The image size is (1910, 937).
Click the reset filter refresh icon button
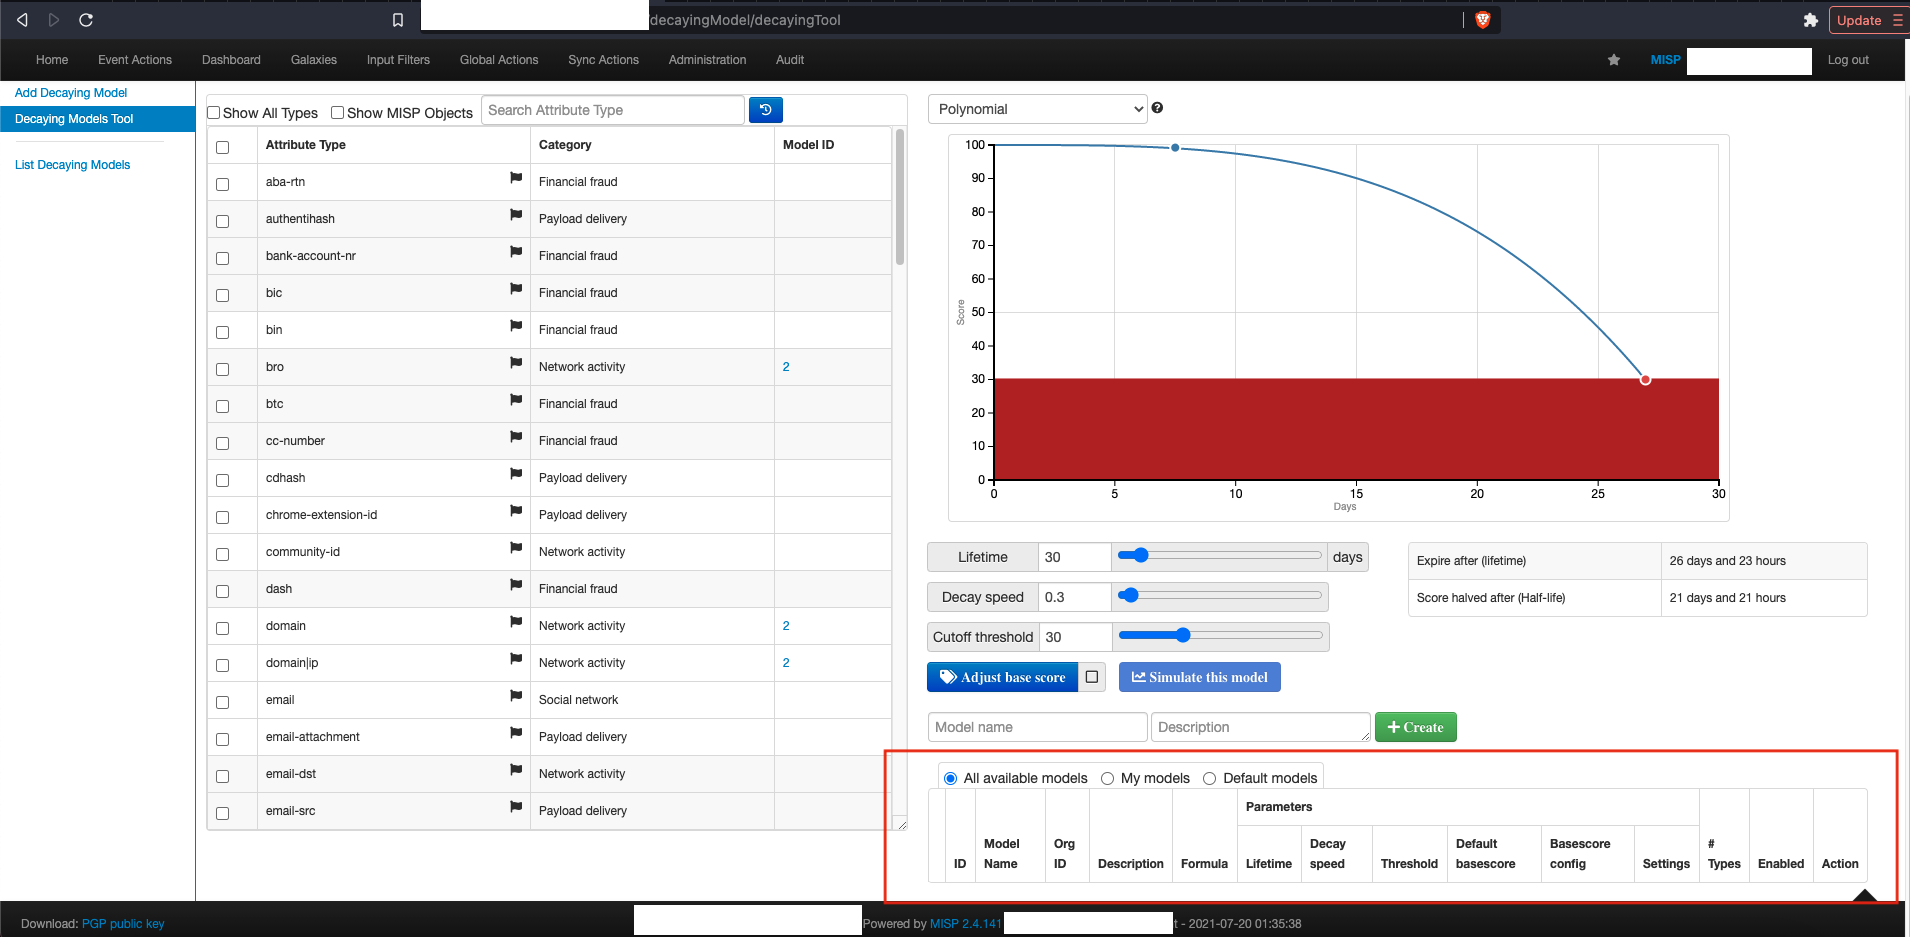(765, 110)
